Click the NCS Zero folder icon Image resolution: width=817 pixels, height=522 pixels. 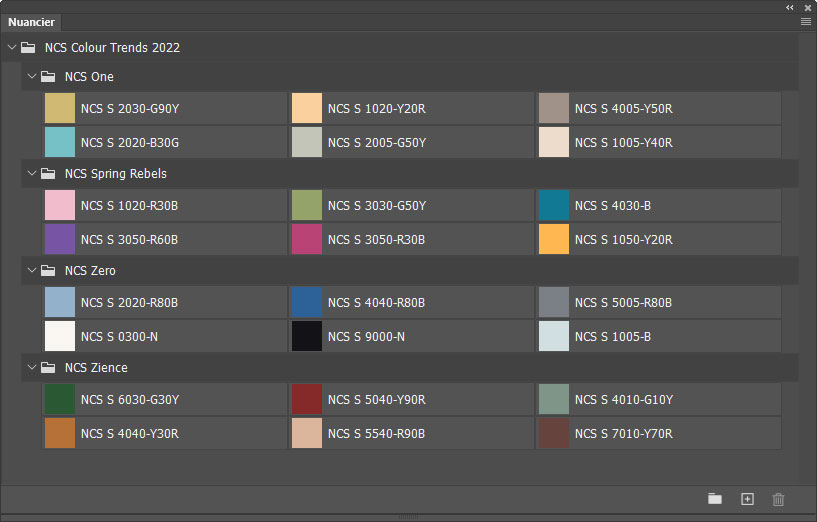click(x=48, y=270)
